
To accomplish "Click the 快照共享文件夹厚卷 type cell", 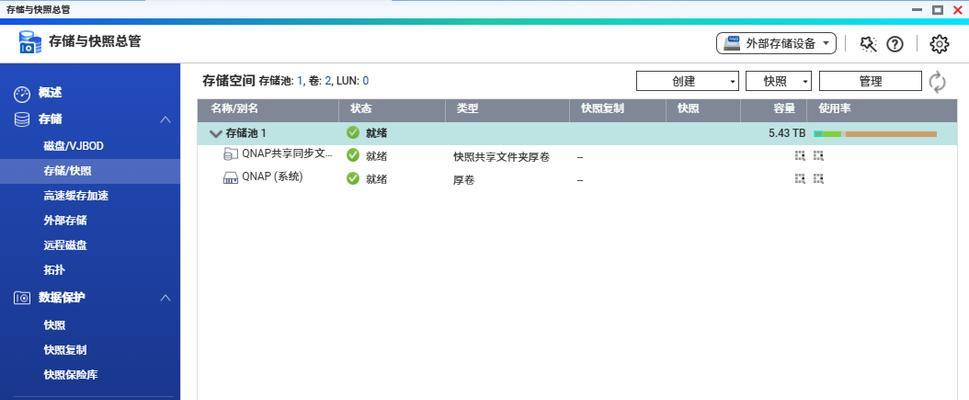I will (x=501, y=157).
